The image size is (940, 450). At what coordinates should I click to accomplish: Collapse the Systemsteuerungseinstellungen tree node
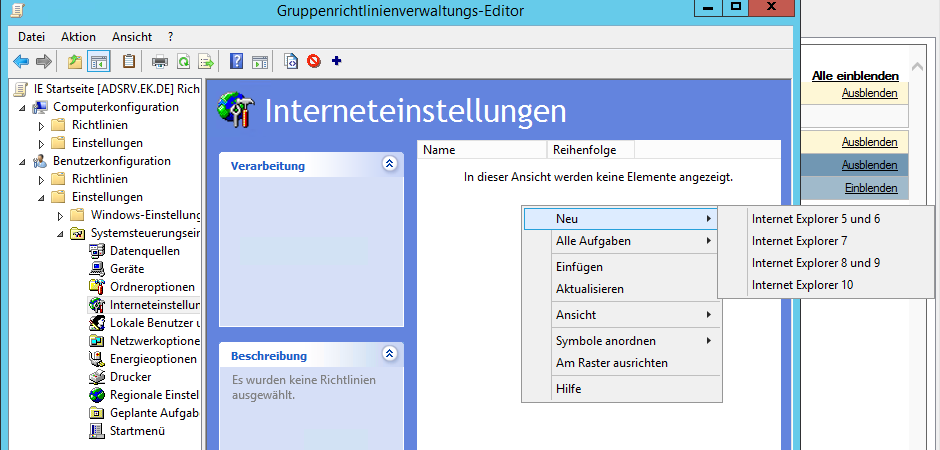point(60,234)
